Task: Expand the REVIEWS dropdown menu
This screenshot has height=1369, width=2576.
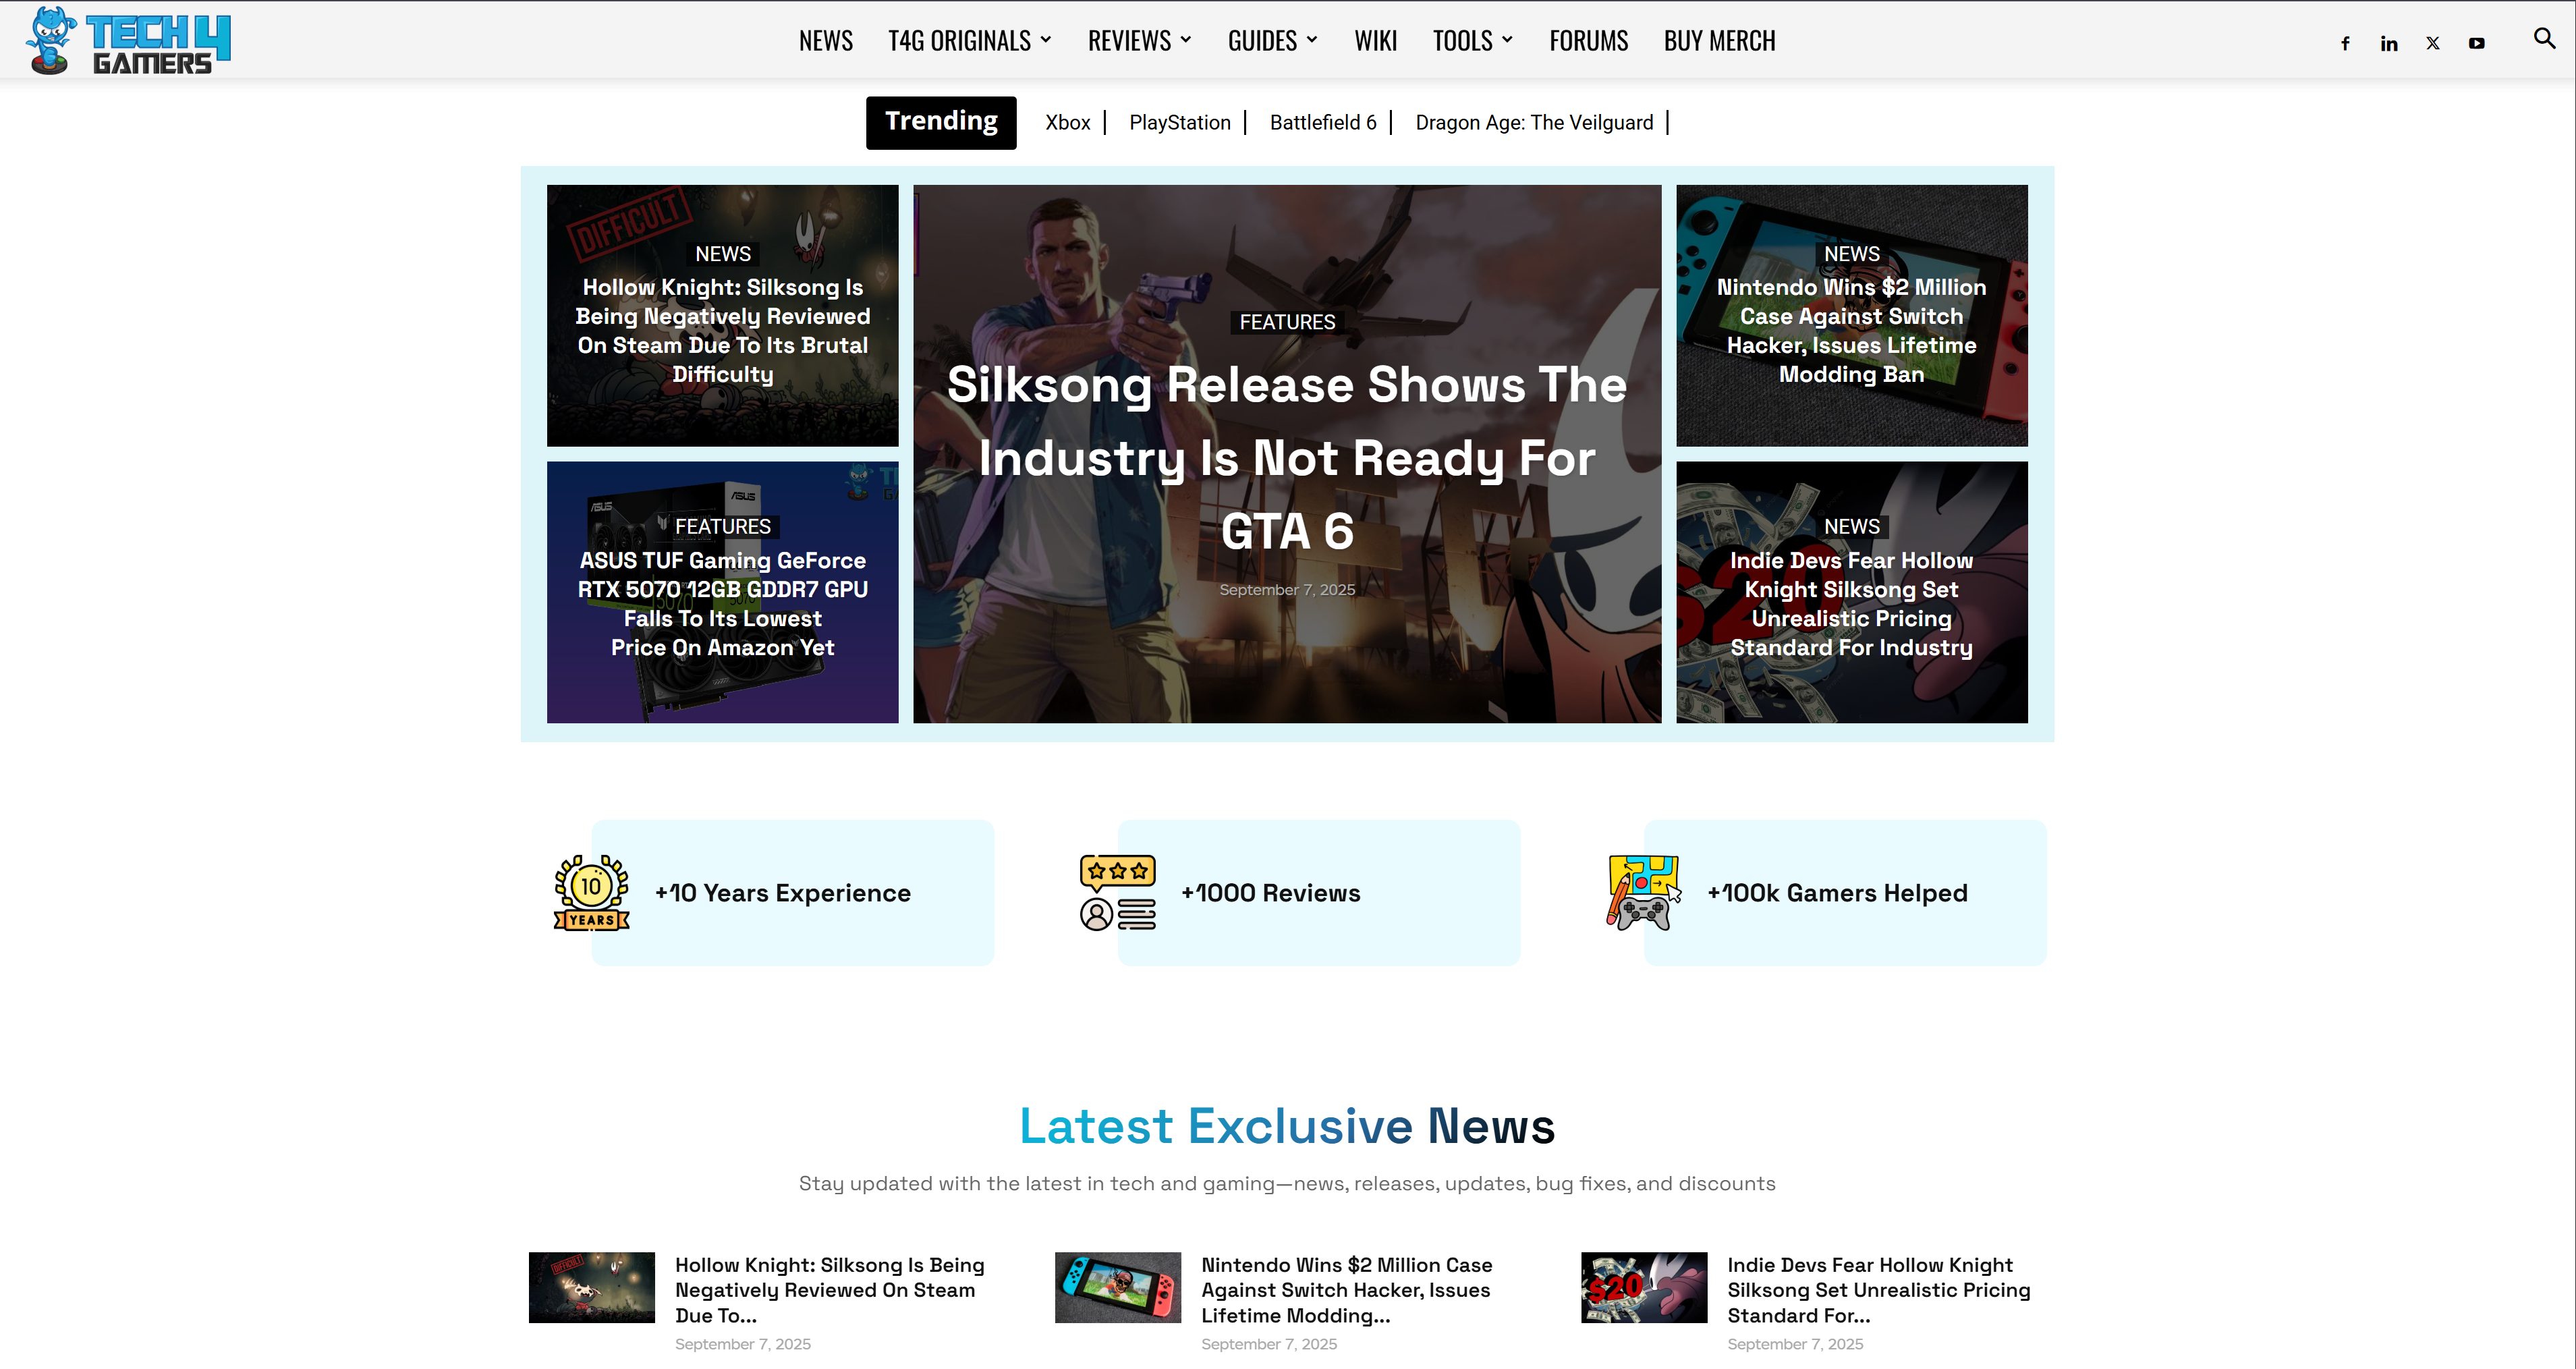Action: [x=1139, y=40]
